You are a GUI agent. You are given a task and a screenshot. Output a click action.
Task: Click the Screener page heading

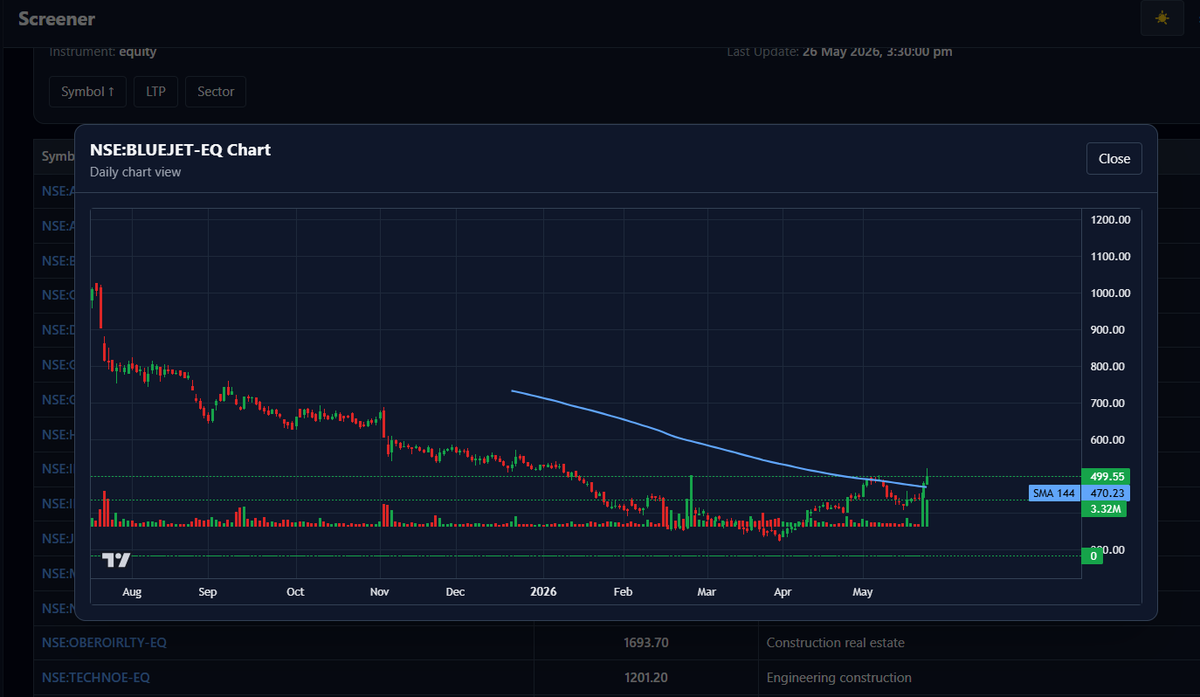pyautogui.click(x=57, y=19)
